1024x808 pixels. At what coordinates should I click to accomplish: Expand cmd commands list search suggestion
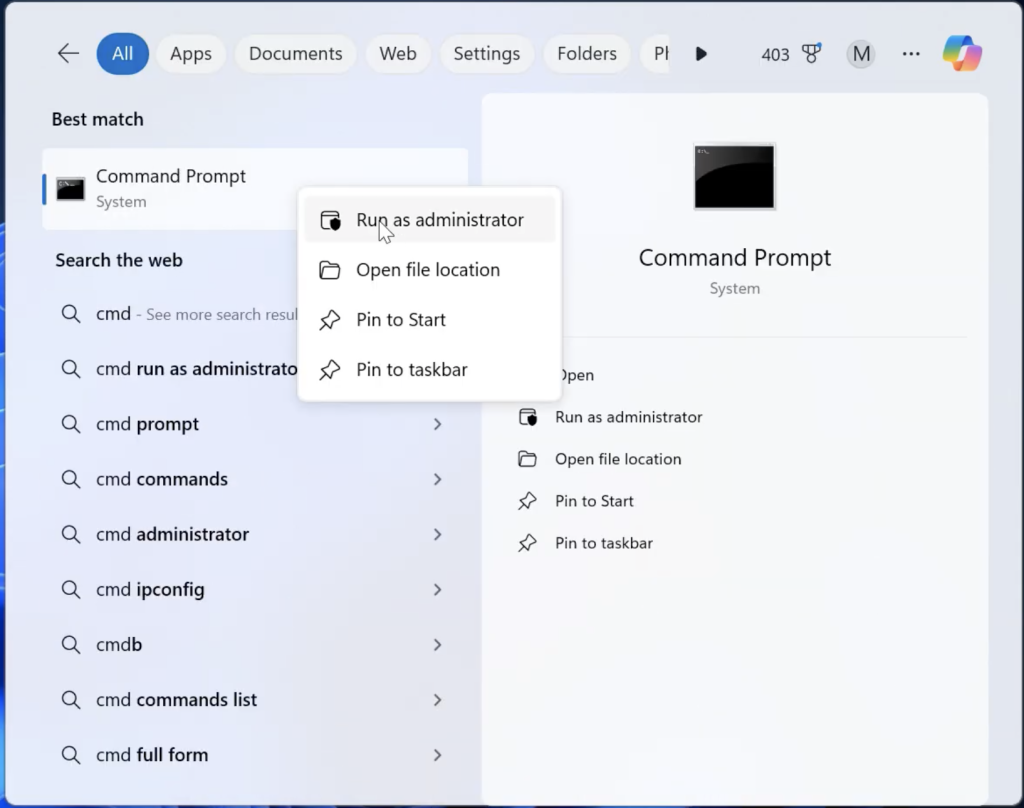[438, 699]
